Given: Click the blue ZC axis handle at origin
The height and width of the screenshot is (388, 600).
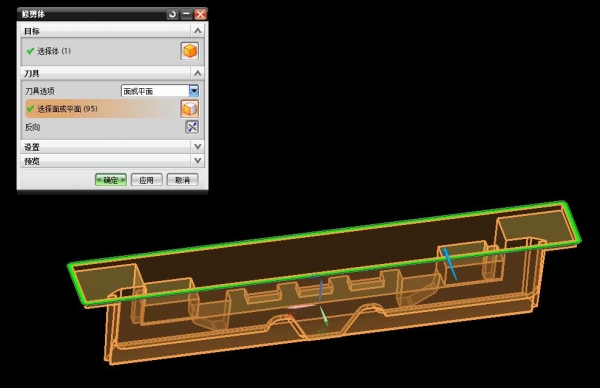Looking at the screenshot, I should 321,290.
